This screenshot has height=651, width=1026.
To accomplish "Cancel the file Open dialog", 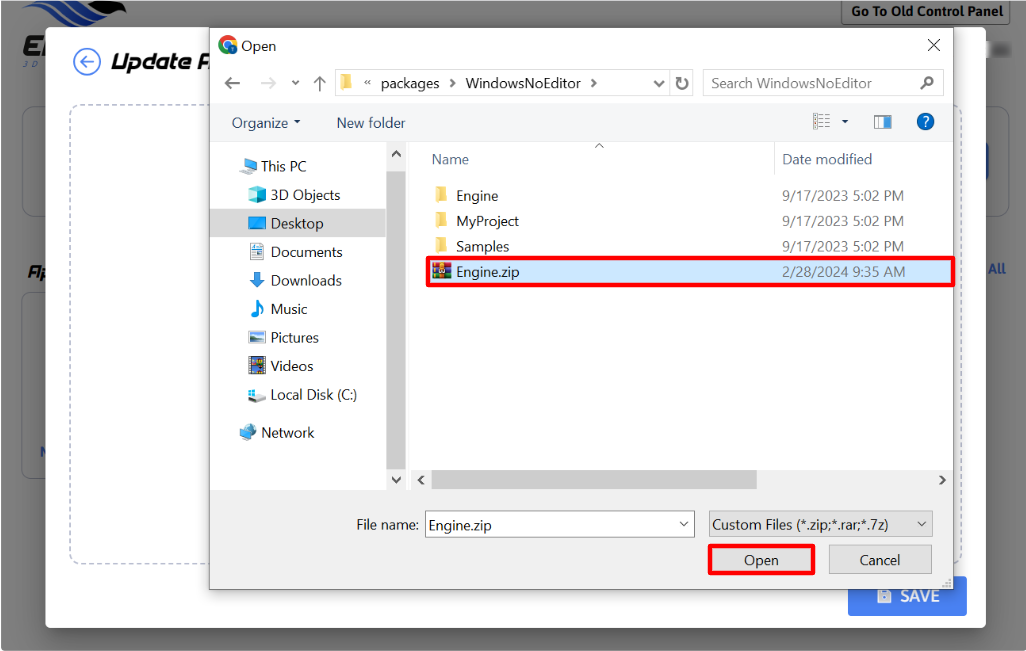I will click(880, 560).
